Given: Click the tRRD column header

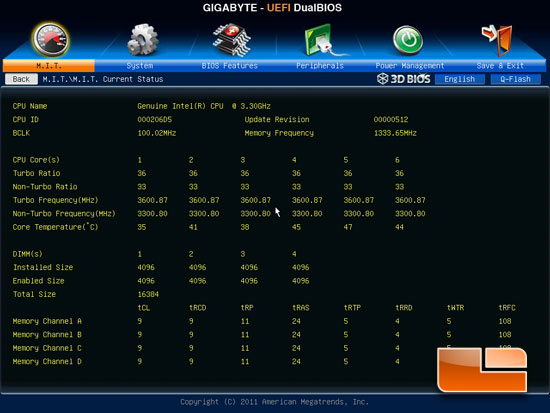Looking at the screenshot, I should tap(404, 308).
